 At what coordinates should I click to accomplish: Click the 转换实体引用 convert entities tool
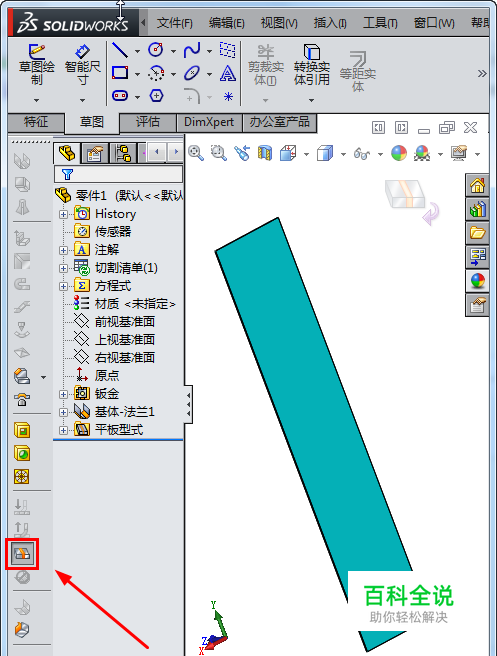click(x=312, y=65)
